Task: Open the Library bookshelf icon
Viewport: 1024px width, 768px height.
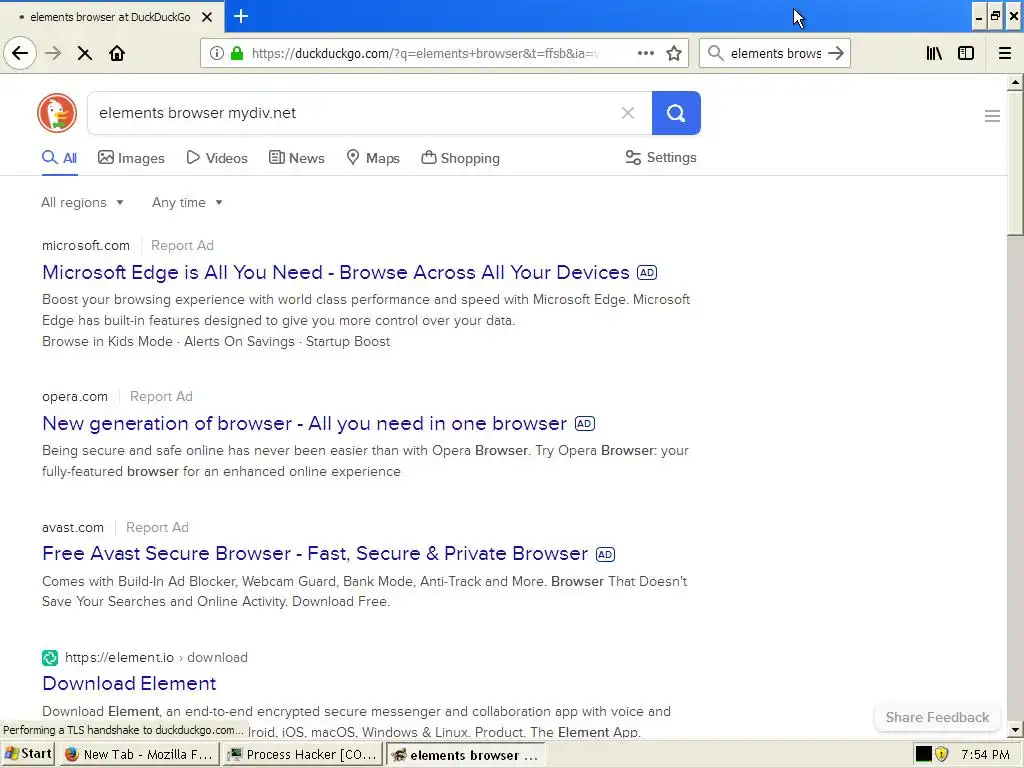Action: coord(934,53)
